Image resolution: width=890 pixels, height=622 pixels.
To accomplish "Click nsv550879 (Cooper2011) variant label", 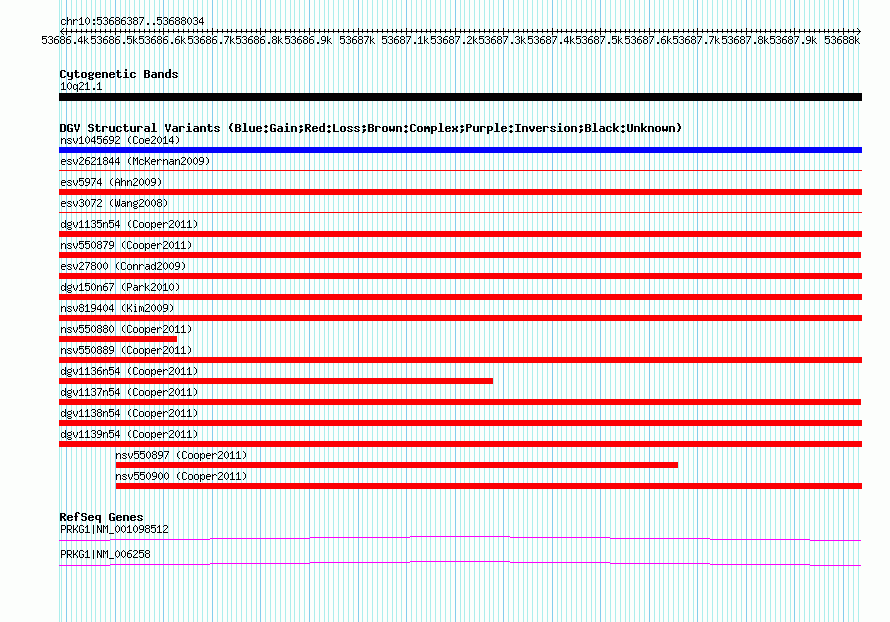I will 126,245.
